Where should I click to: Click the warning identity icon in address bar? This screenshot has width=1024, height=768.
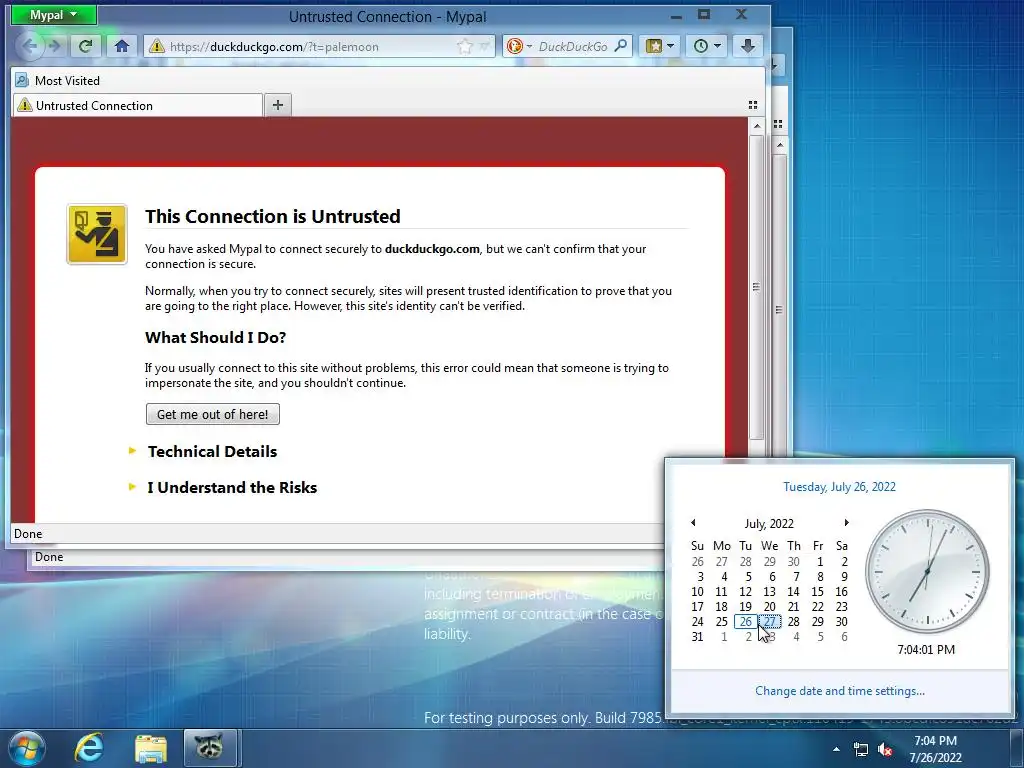(157, 46)
